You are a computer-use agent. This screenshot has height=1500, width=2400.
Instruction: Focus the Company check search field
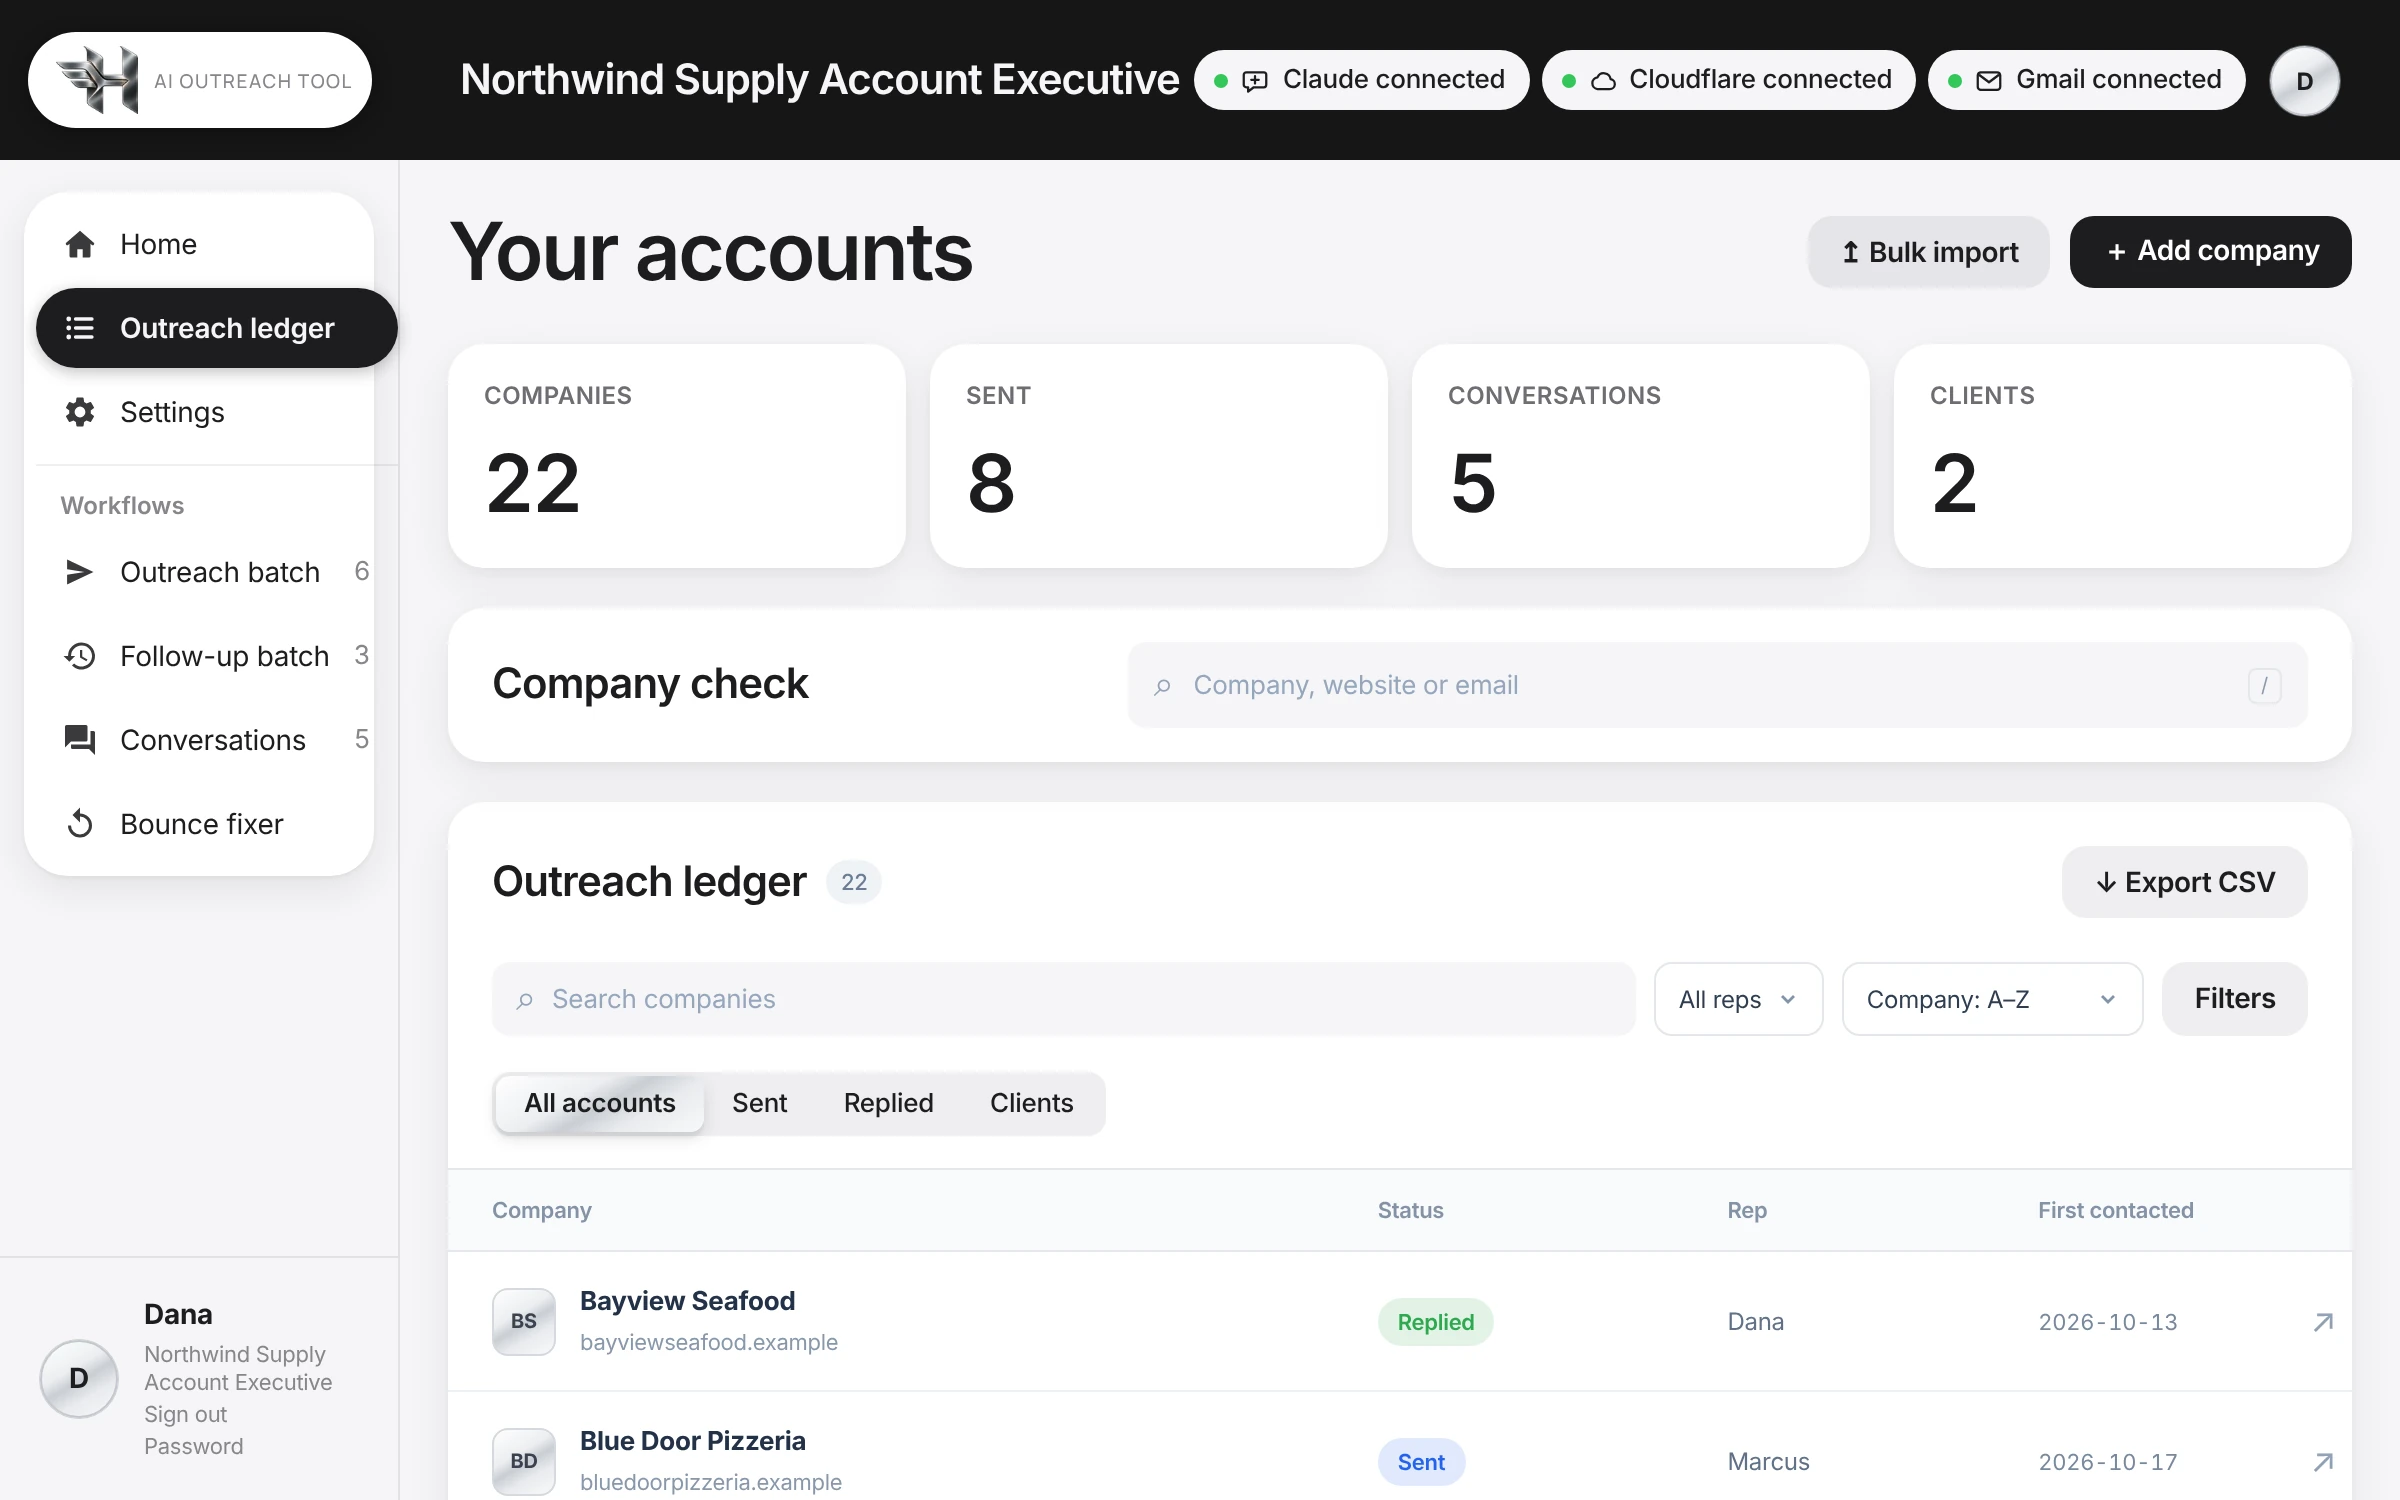pos(1717,685)
